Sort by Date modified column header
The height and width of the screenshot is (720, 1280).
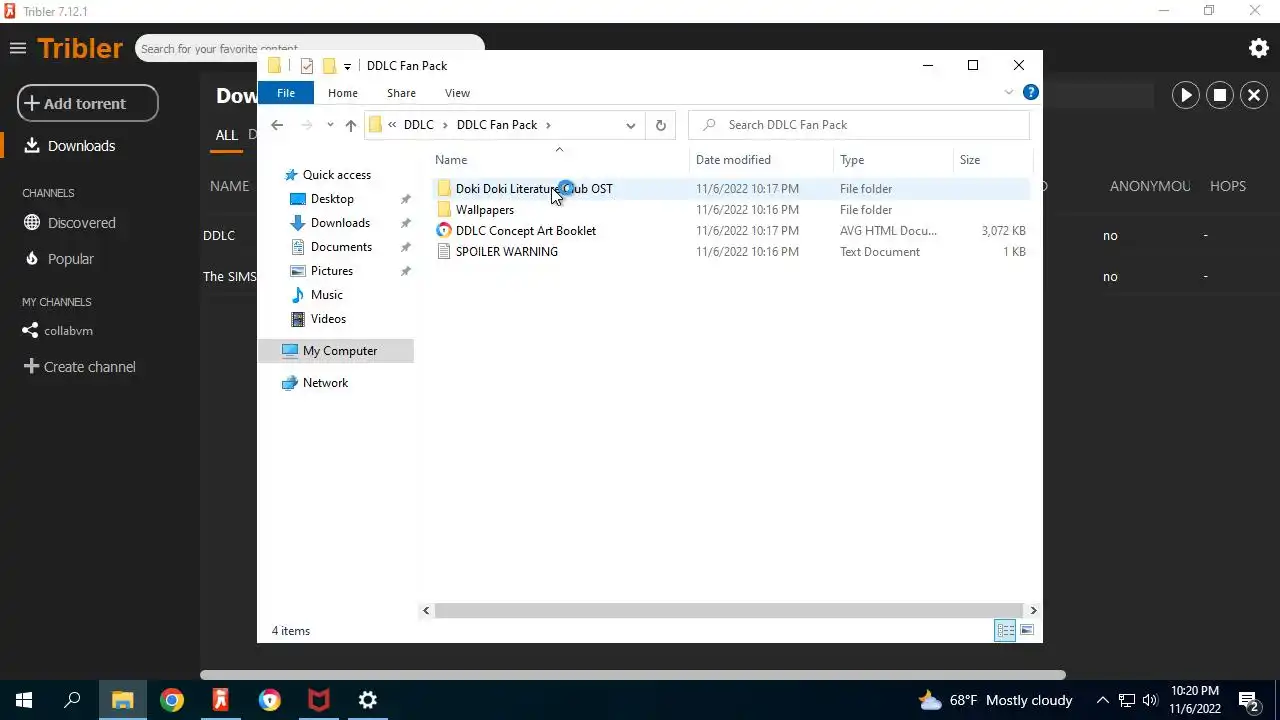(761, 160)
